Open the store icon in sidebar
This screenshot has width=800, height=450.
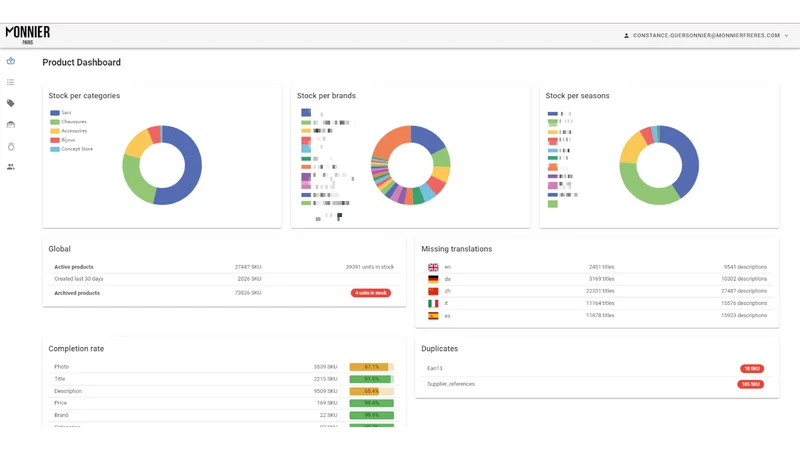point(11,124)
